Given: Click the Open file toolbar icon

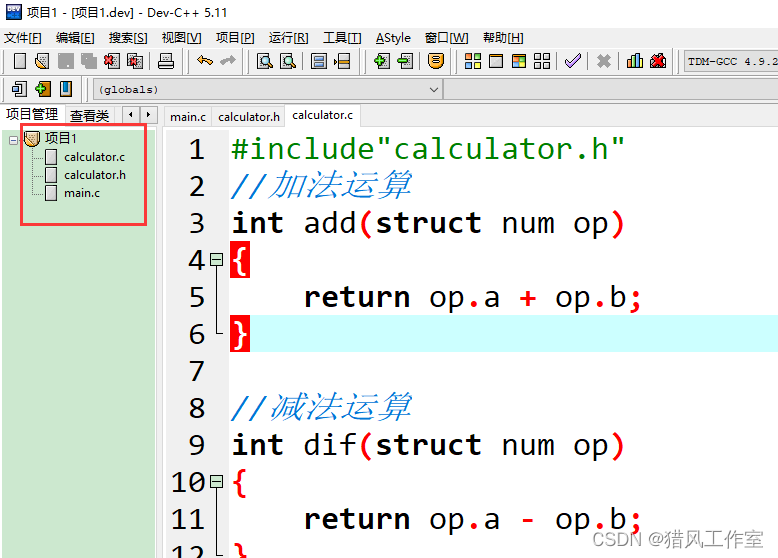Looking at the screenshot, I should point(43,61).
